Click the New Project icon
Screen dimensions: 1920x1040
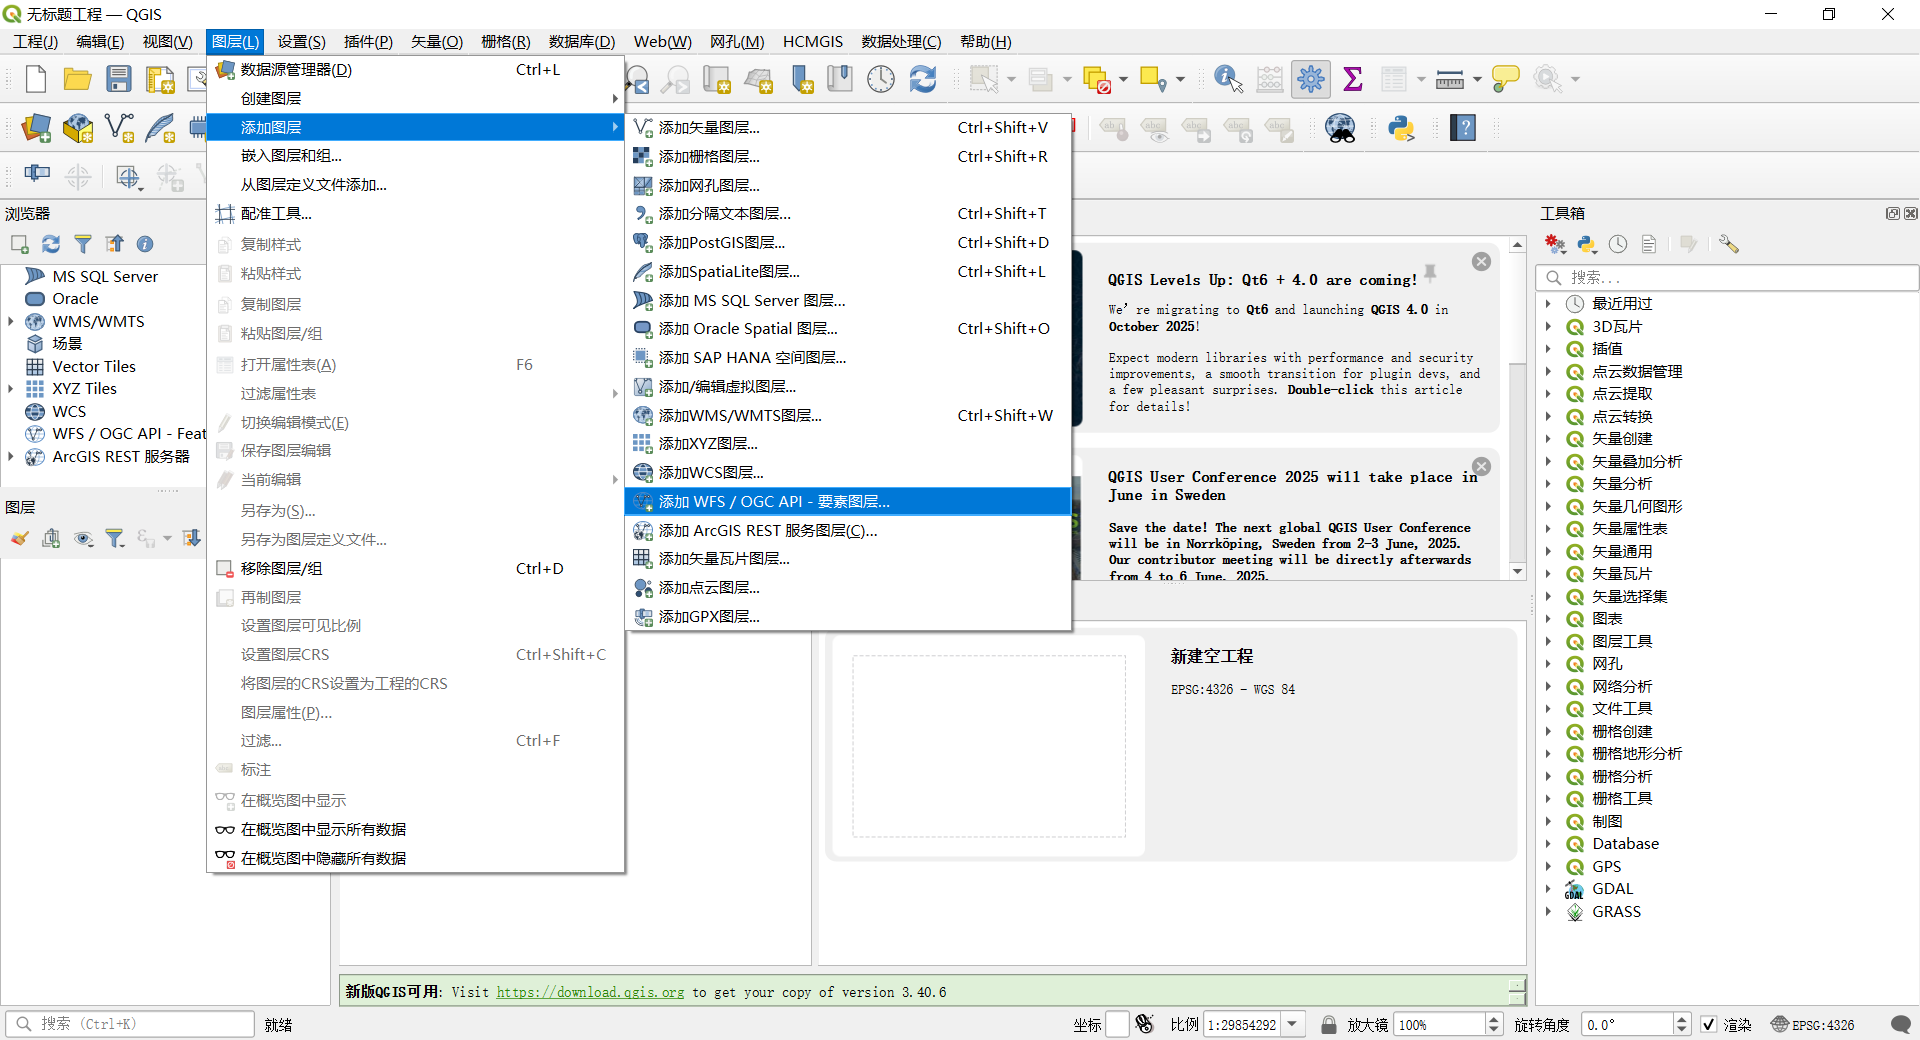click(36, 79)
